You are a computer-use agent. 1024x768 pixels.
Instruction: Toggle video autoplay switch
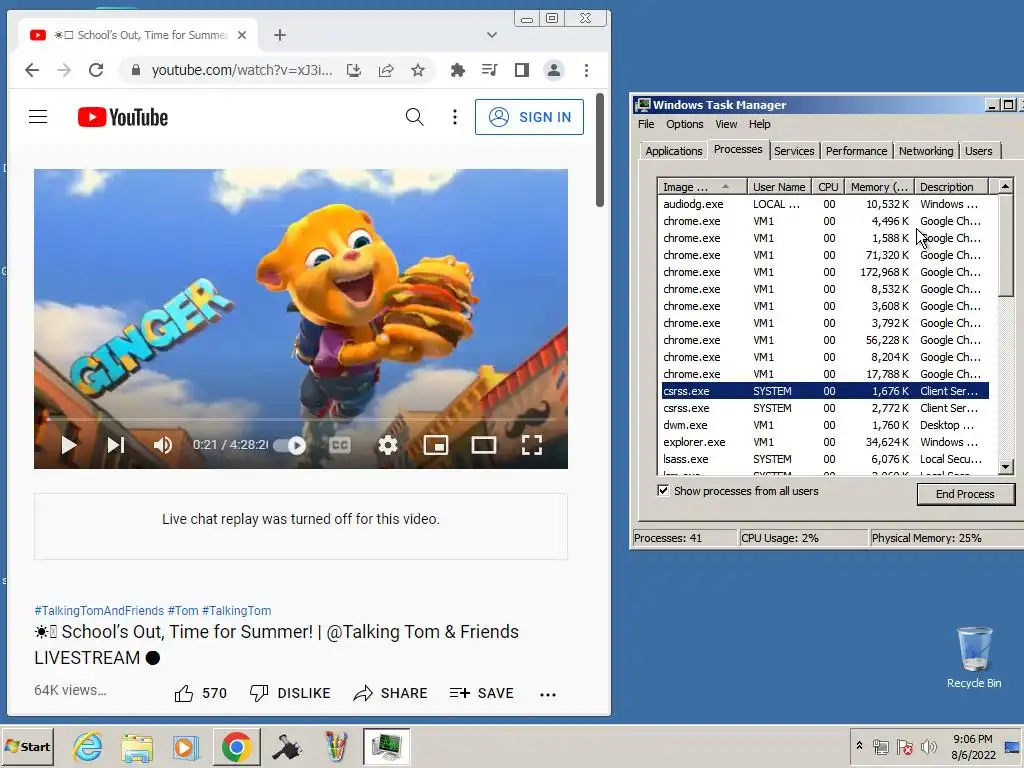click(290, 445)
